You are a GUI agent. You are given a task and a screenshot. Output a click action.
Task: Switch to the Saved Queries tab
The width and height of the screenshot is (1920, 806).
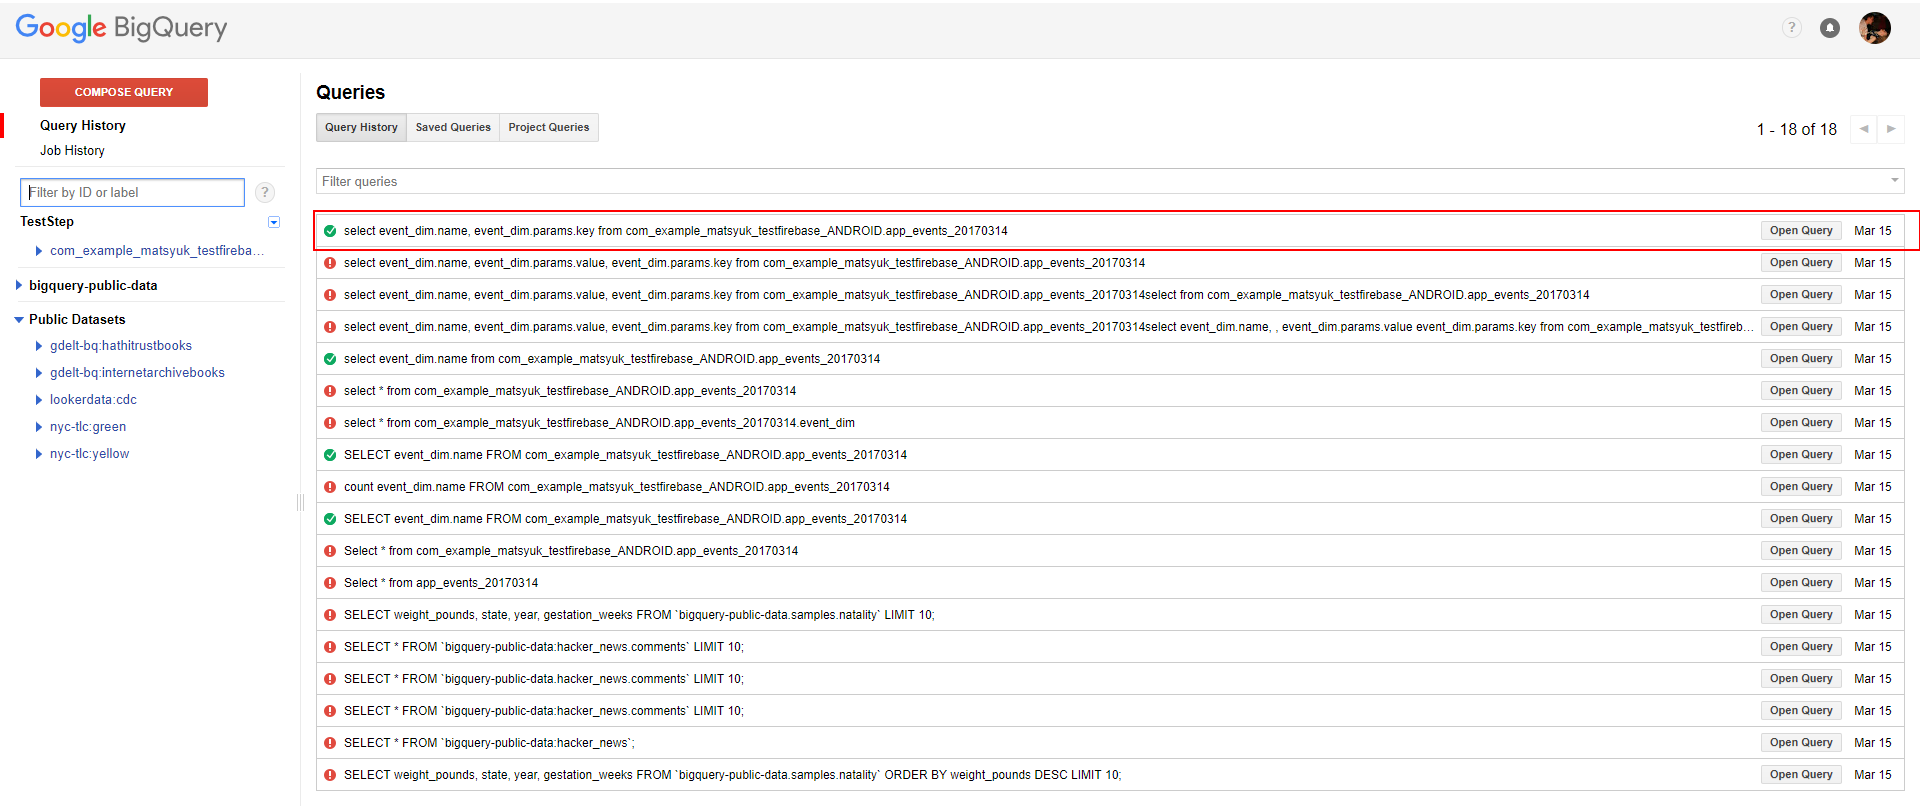[x=453, y=128]
